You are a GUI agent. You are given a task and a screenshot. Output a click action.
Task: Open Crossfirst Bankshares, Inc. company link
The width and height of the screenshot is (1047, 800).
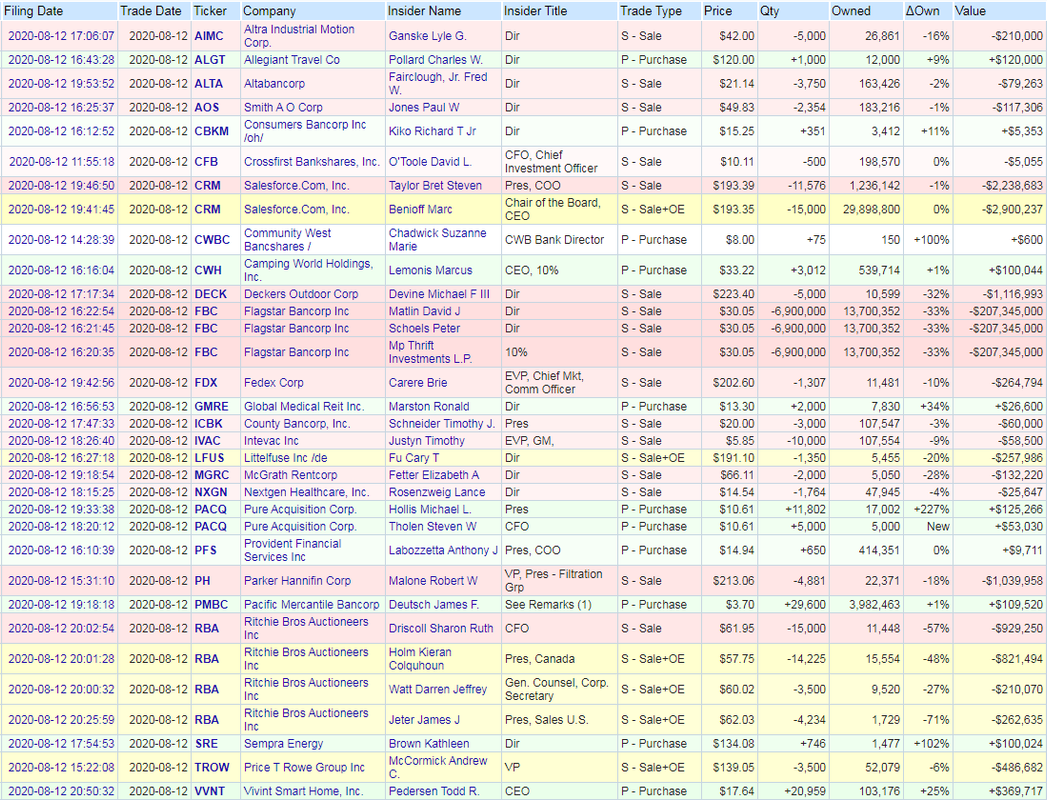click(x=312, y=162)
